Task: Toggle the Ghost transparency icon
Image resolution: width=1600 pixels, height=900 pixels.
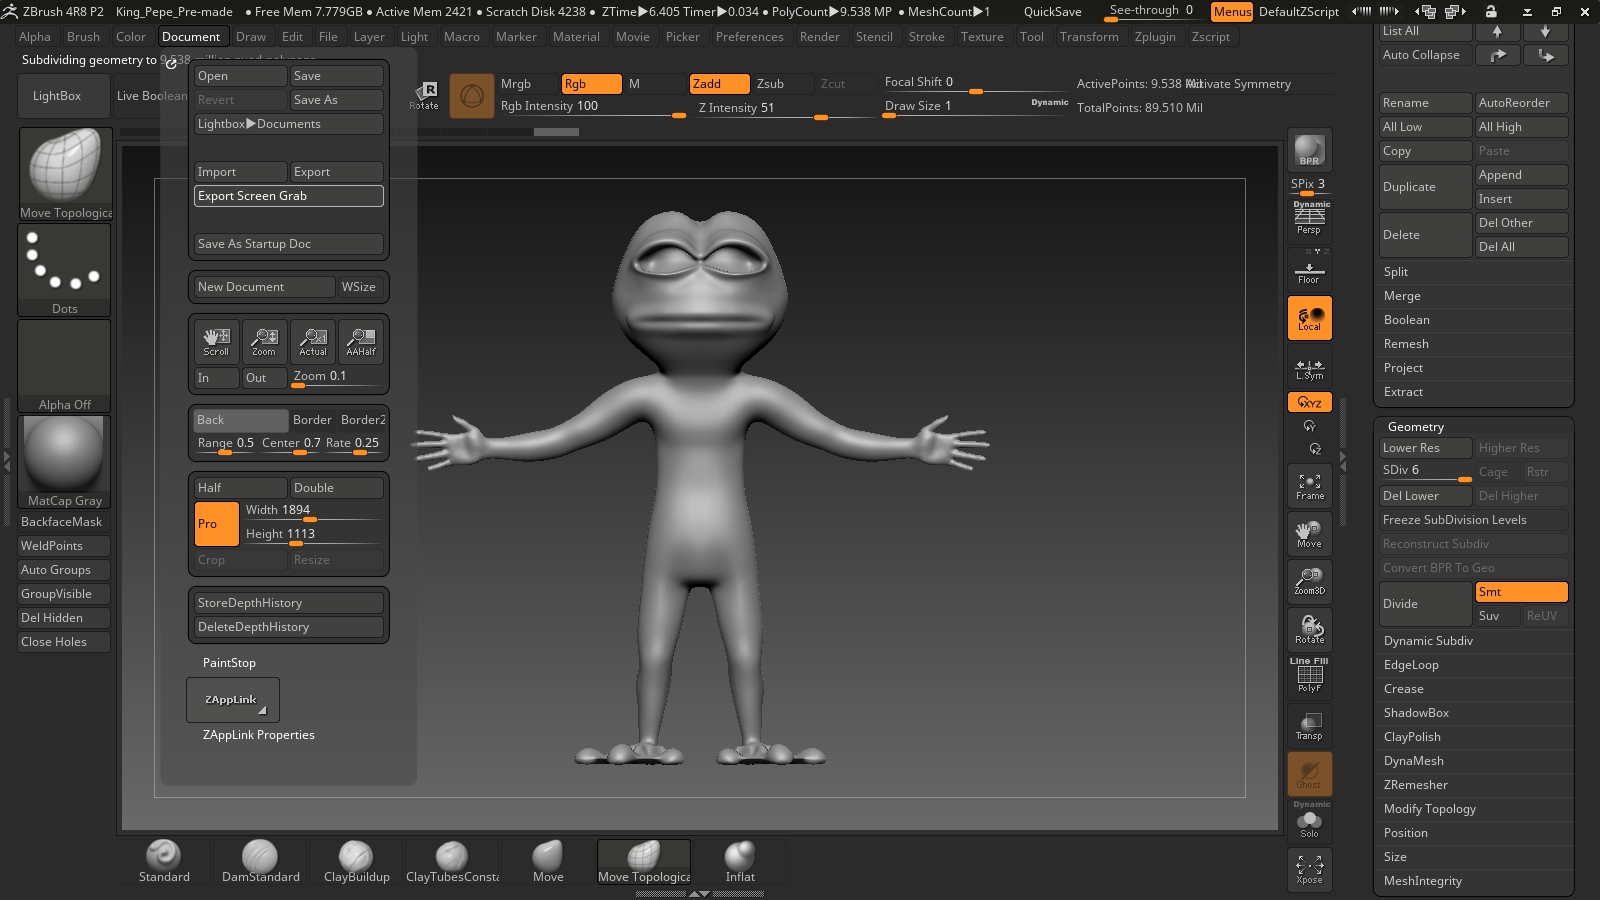Action: [x=1309, y=773]
